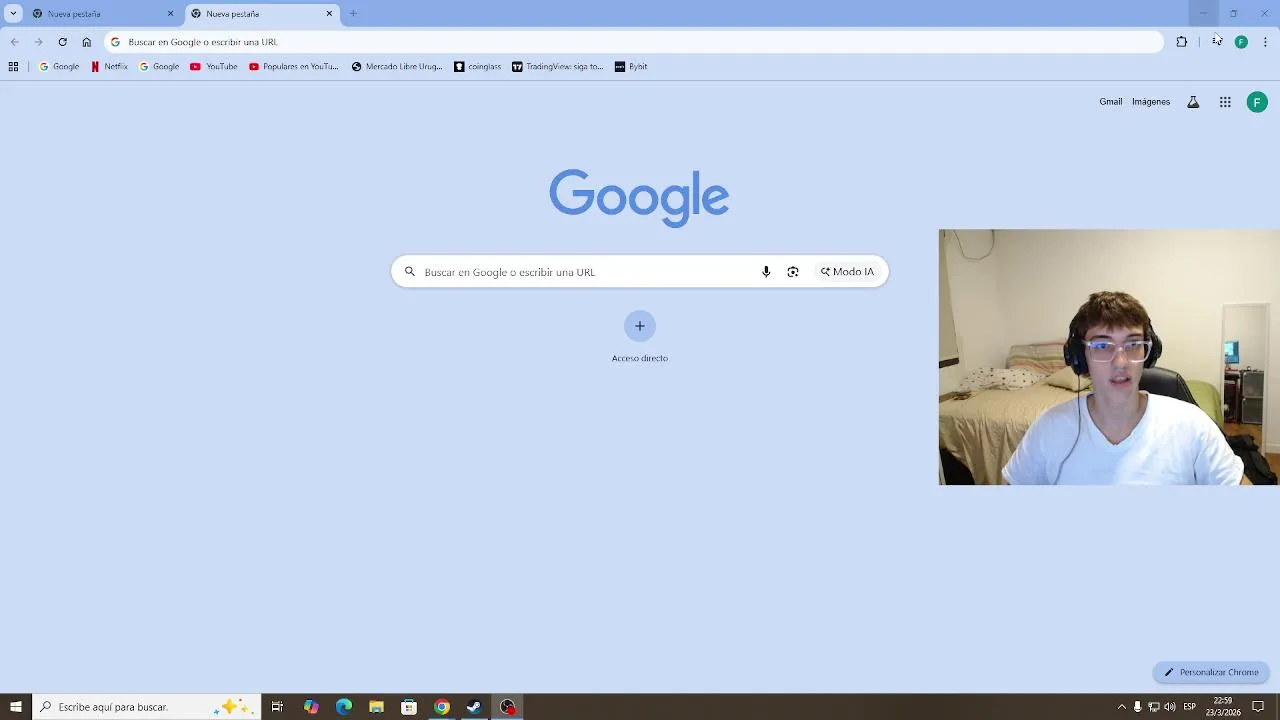Open Windows Start menu

(16, 707)
